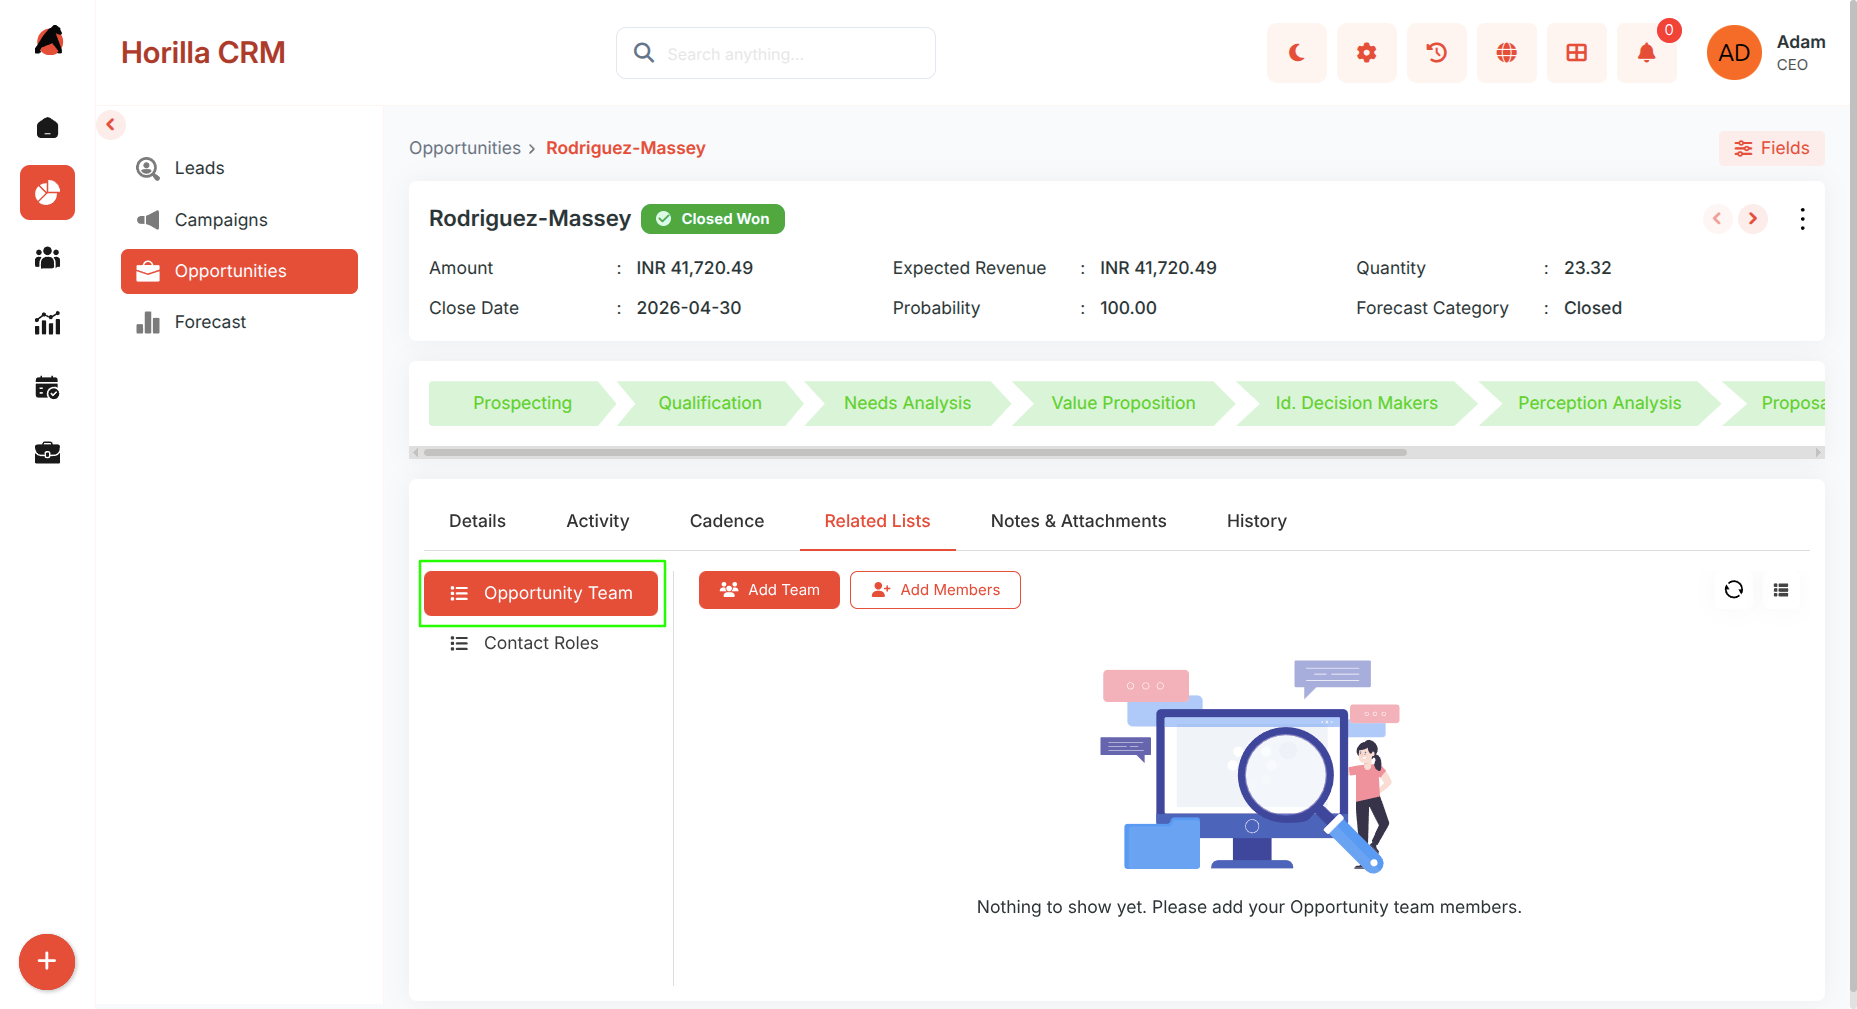Toggle dark mode with the moon icon

click(1296, 53)
